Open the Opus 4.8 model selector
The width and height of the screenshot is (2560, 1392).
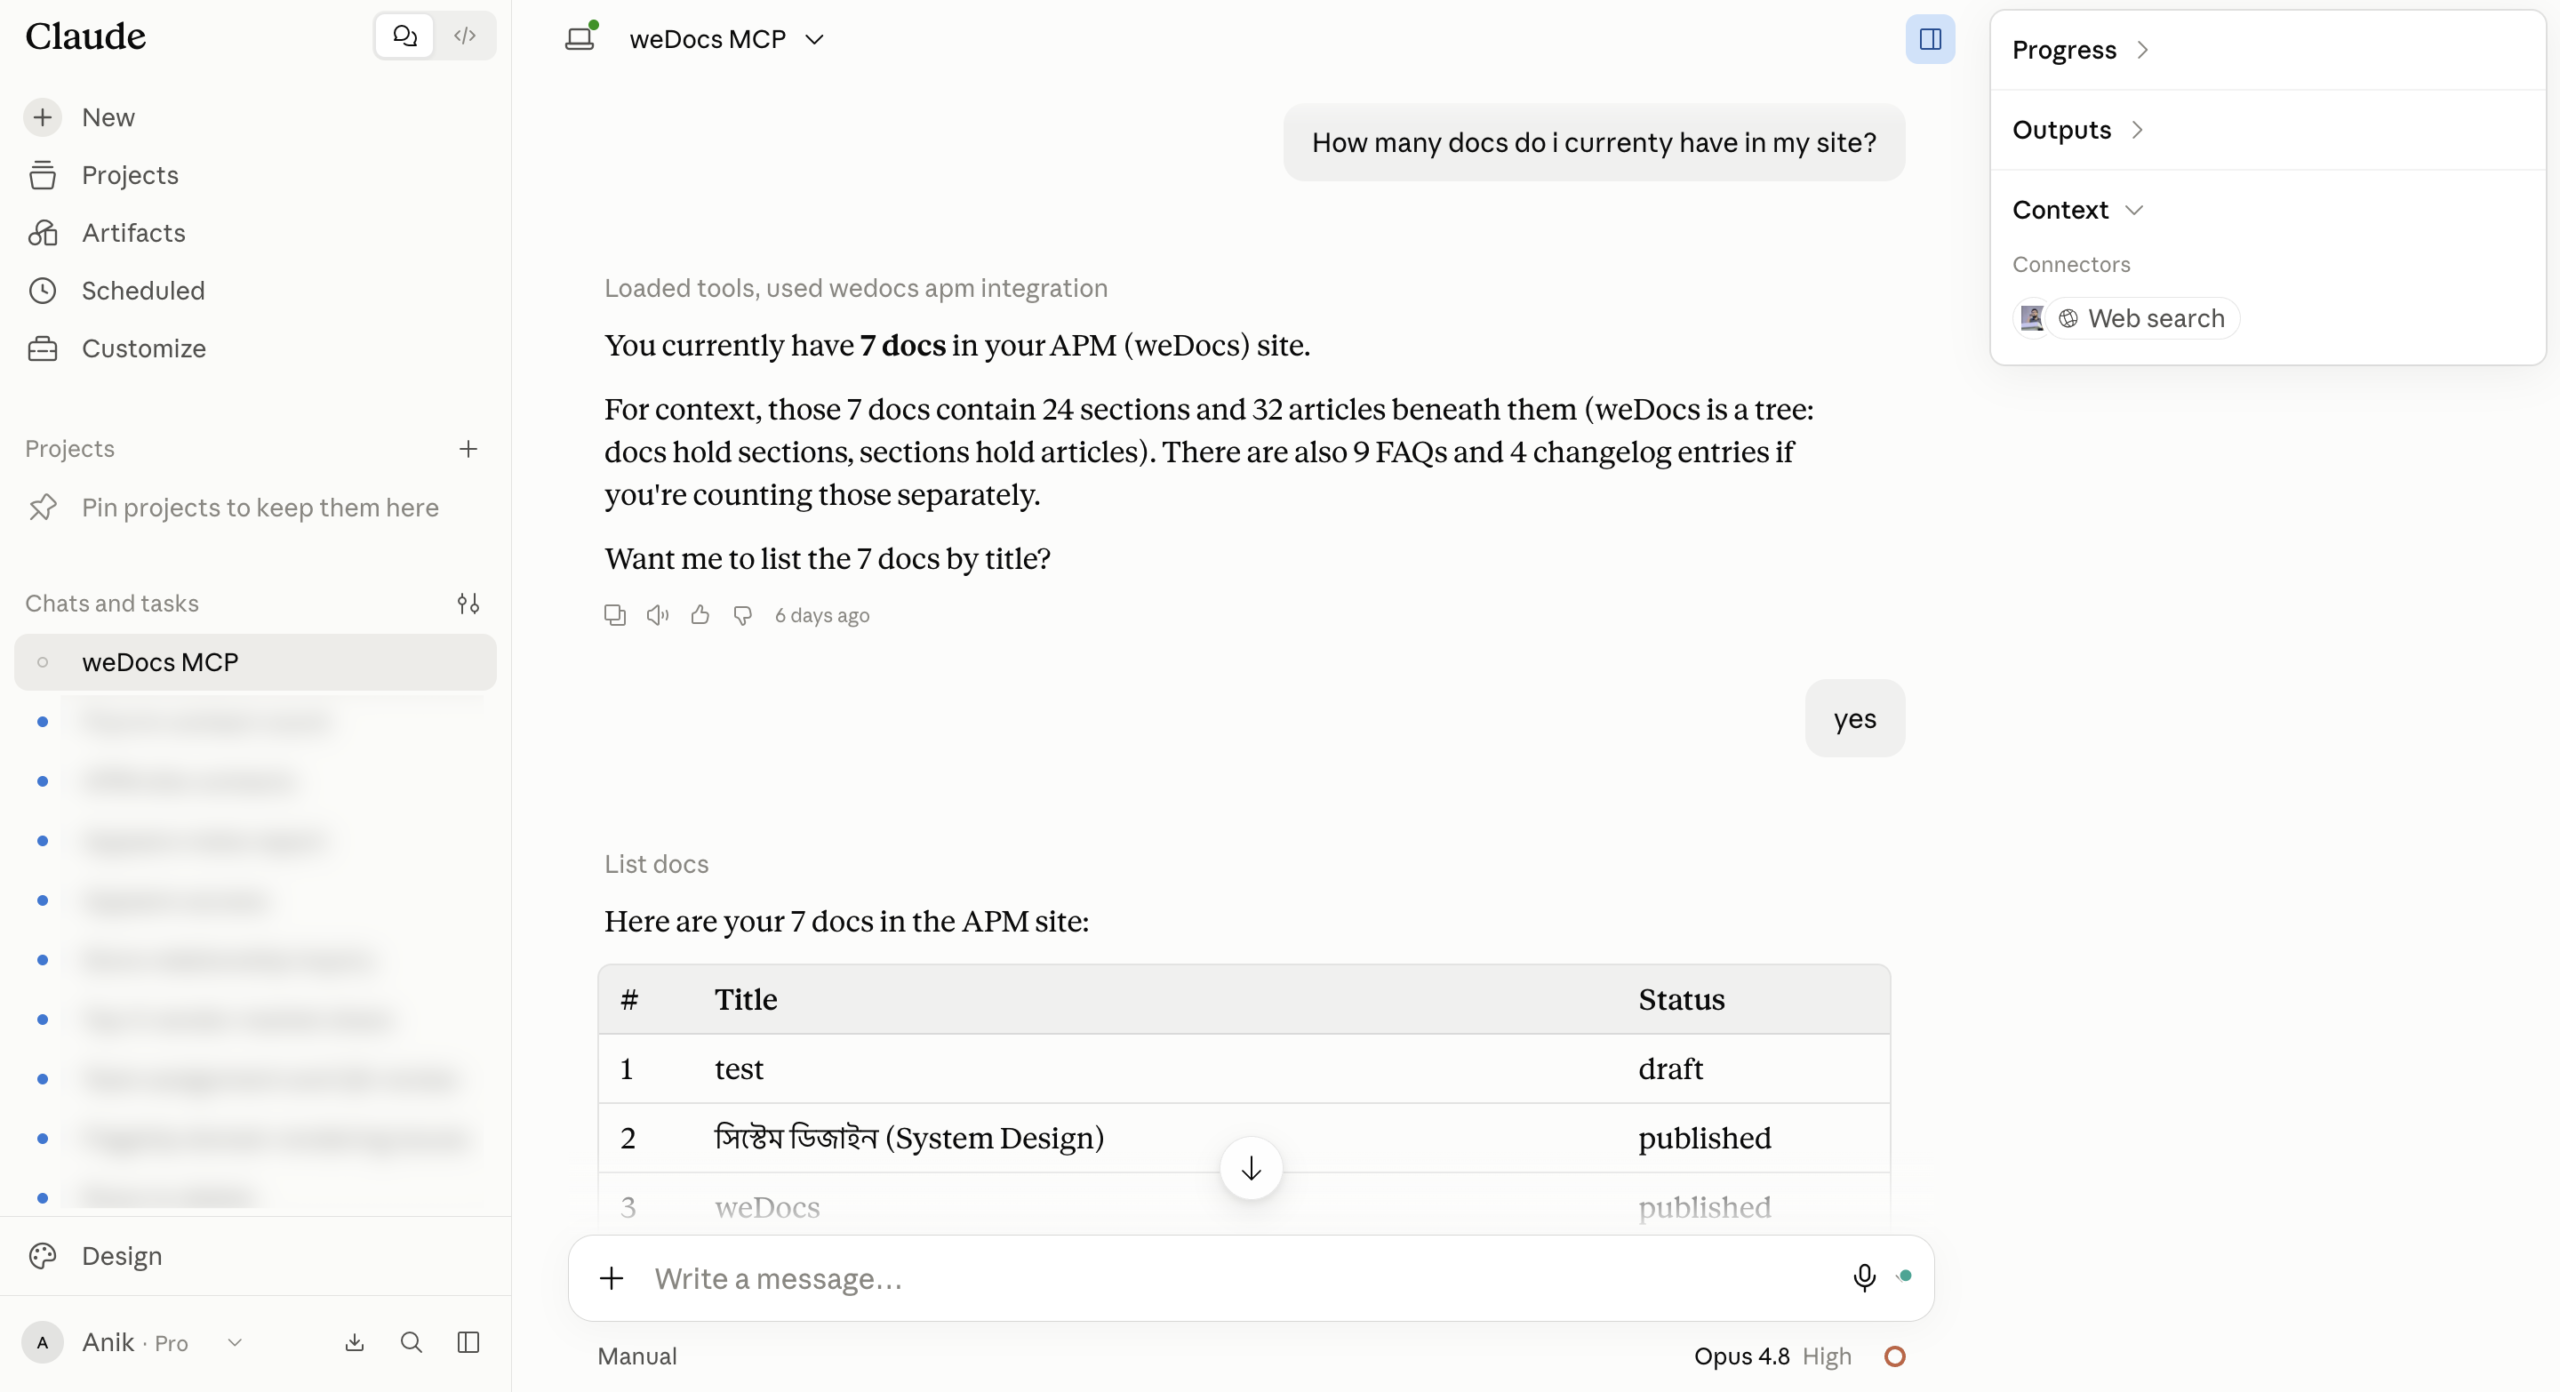pos(1772,1357)
